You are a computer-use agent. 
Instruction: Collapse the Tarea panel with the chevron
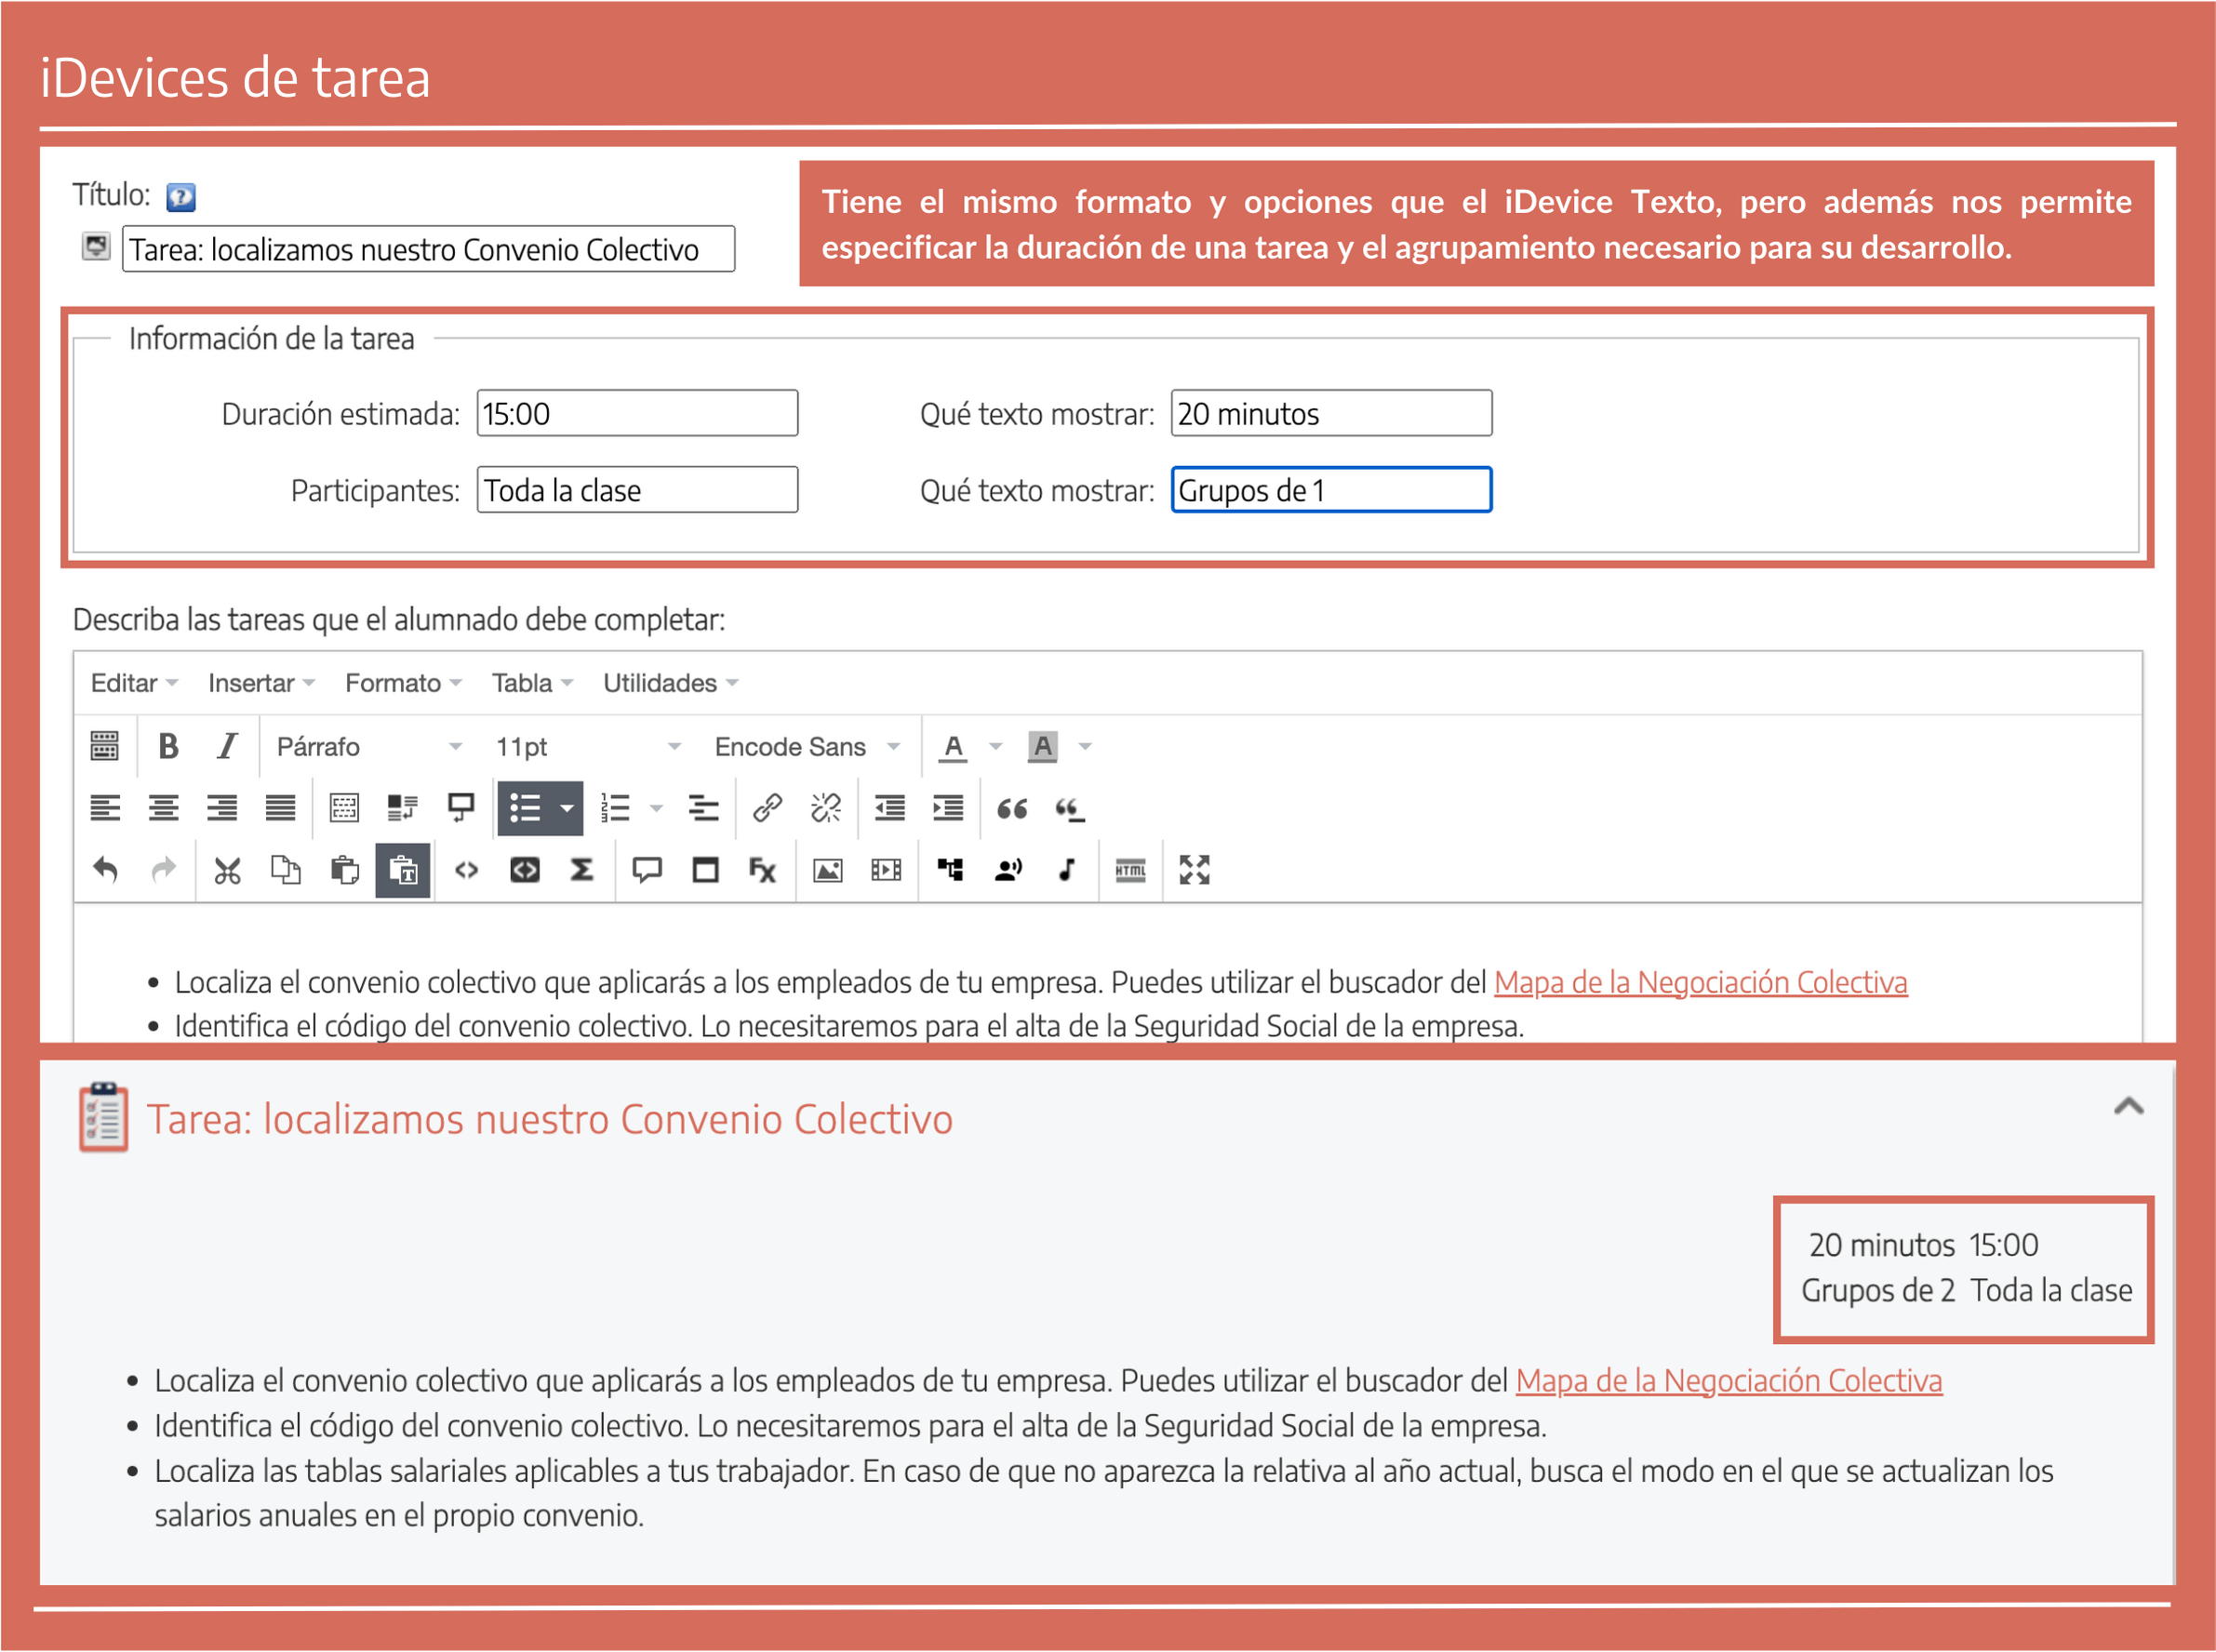click(x=2130, y=1108)
